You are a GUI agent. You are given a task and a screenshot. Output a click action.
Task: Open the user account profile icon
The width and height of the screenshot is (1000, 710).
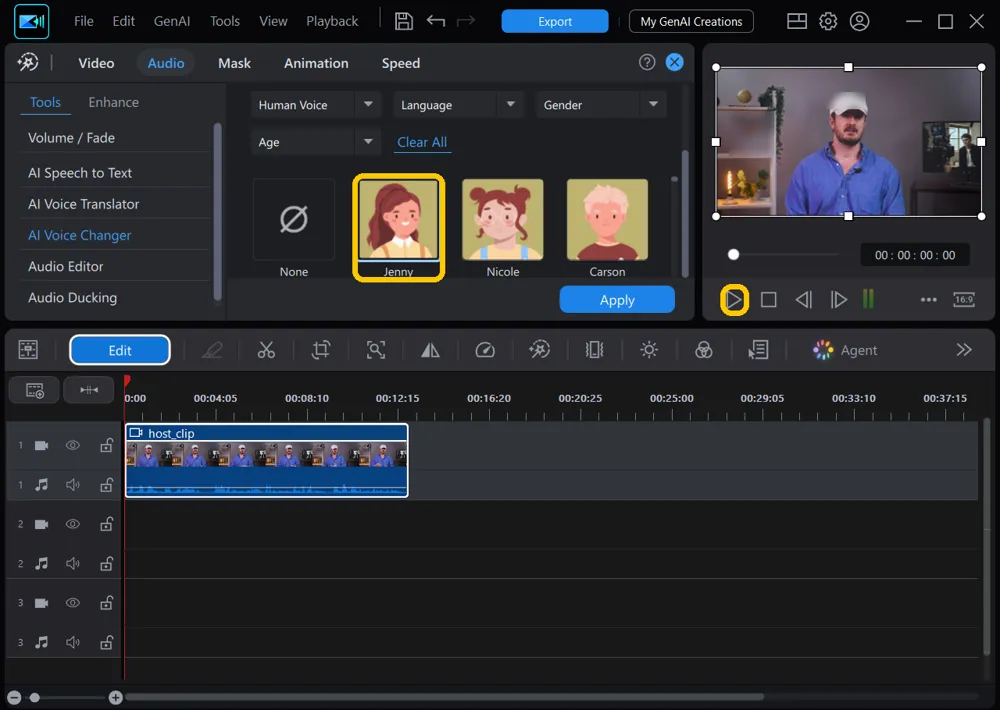(859, 21)
